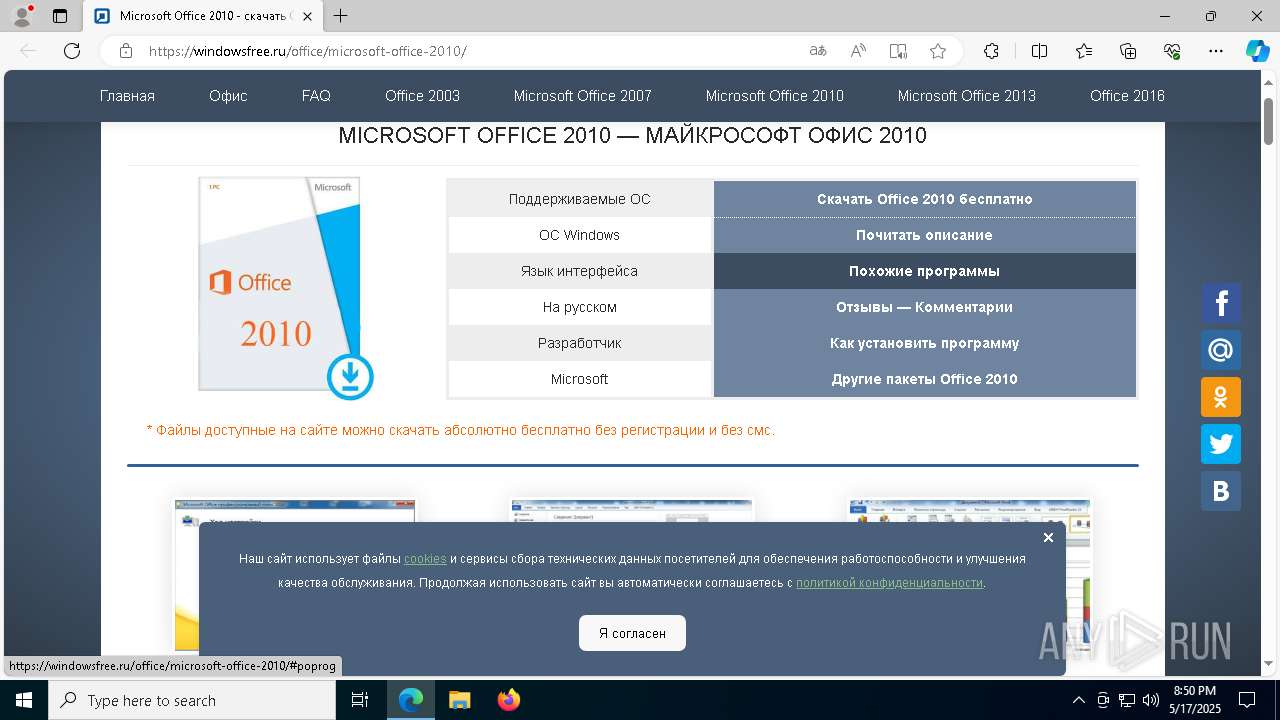Open browser essentials heart icon
1280x720 pixels.
tap(1172, 51)
